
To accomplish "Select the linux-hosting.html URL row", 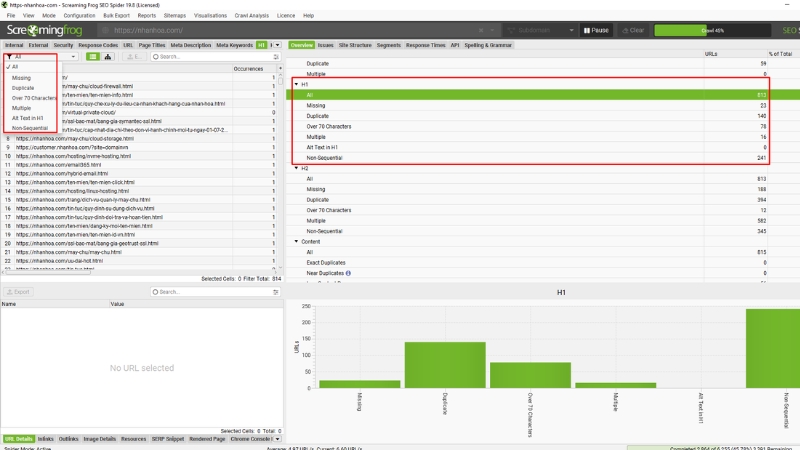I will pos(139,191).
